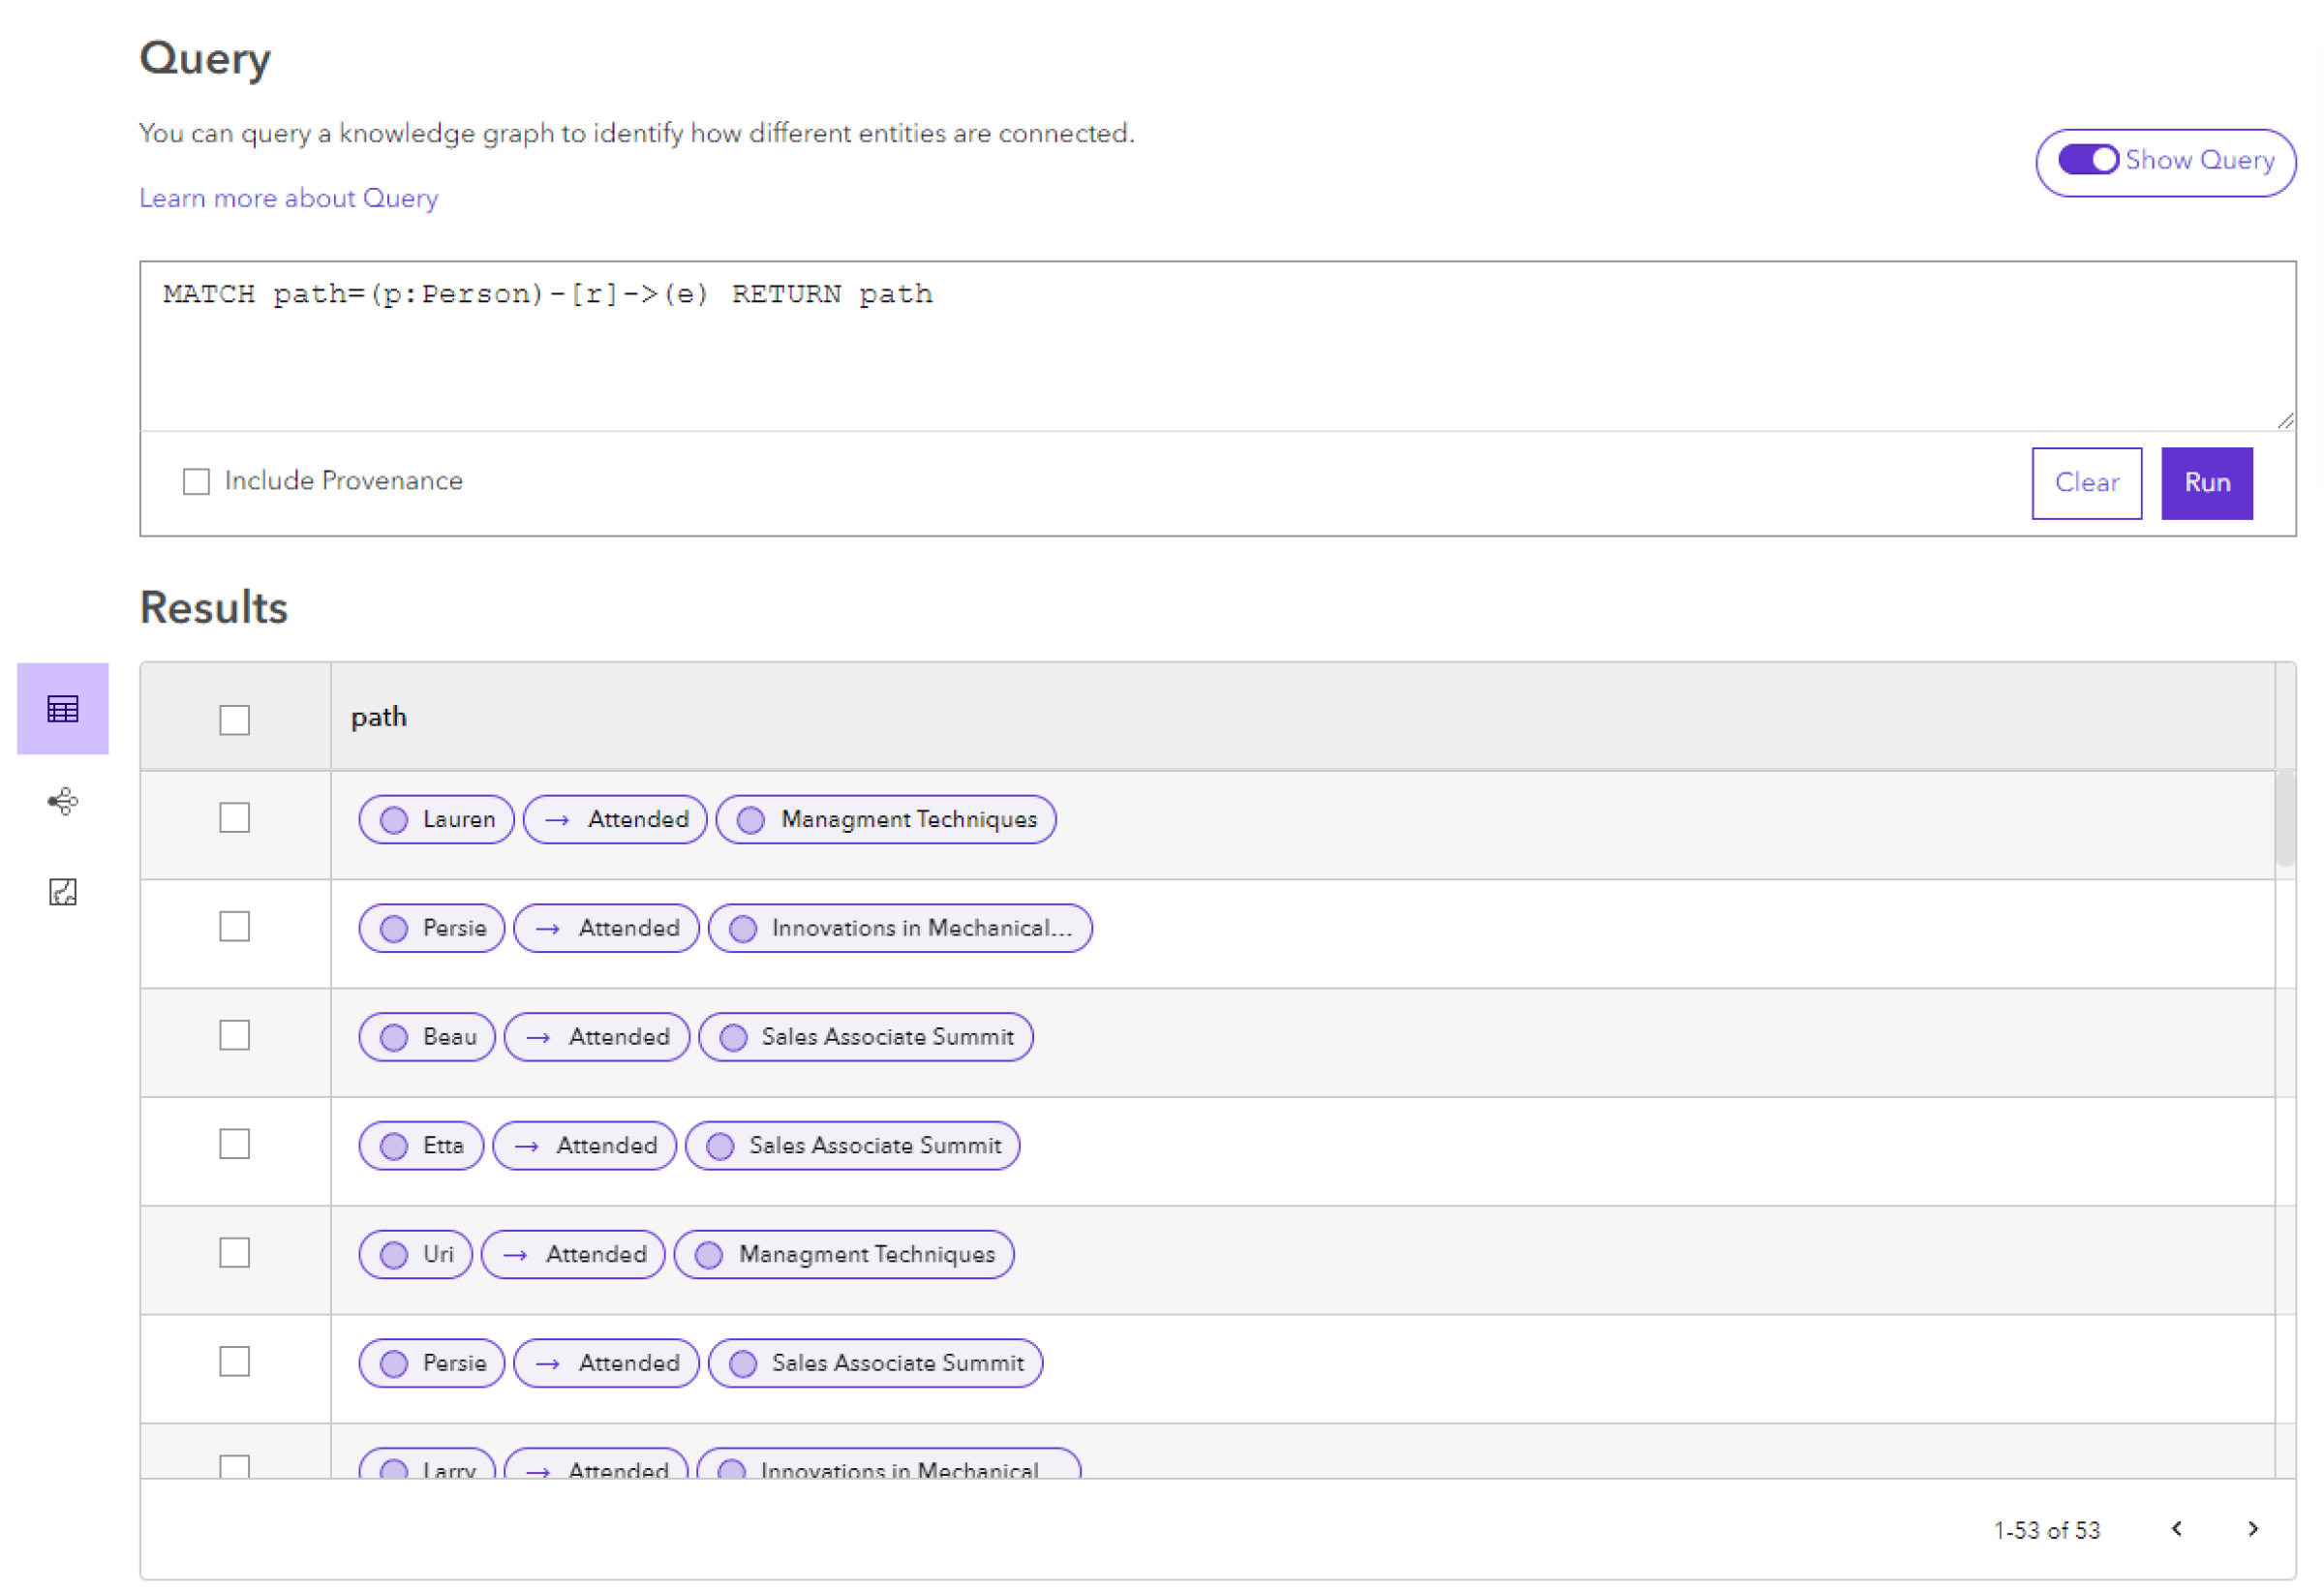Select checkbox next to Lauren path row
Image resolution: width=2324 pixels, height=1591 pixels.
tap(236, 817)
